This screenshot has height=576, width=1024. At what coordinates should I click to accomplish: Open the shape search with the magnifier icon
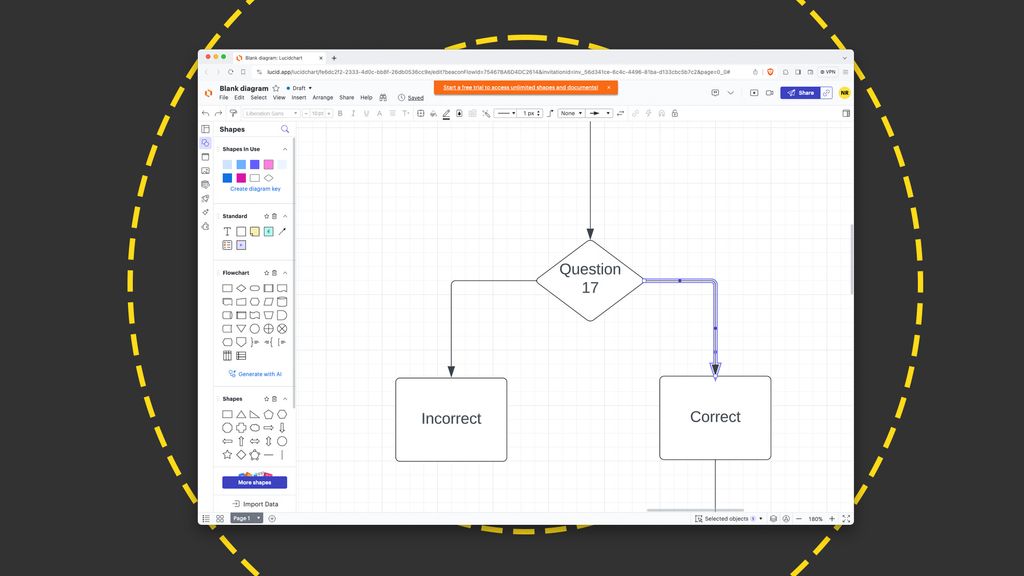tap(284, 129)
